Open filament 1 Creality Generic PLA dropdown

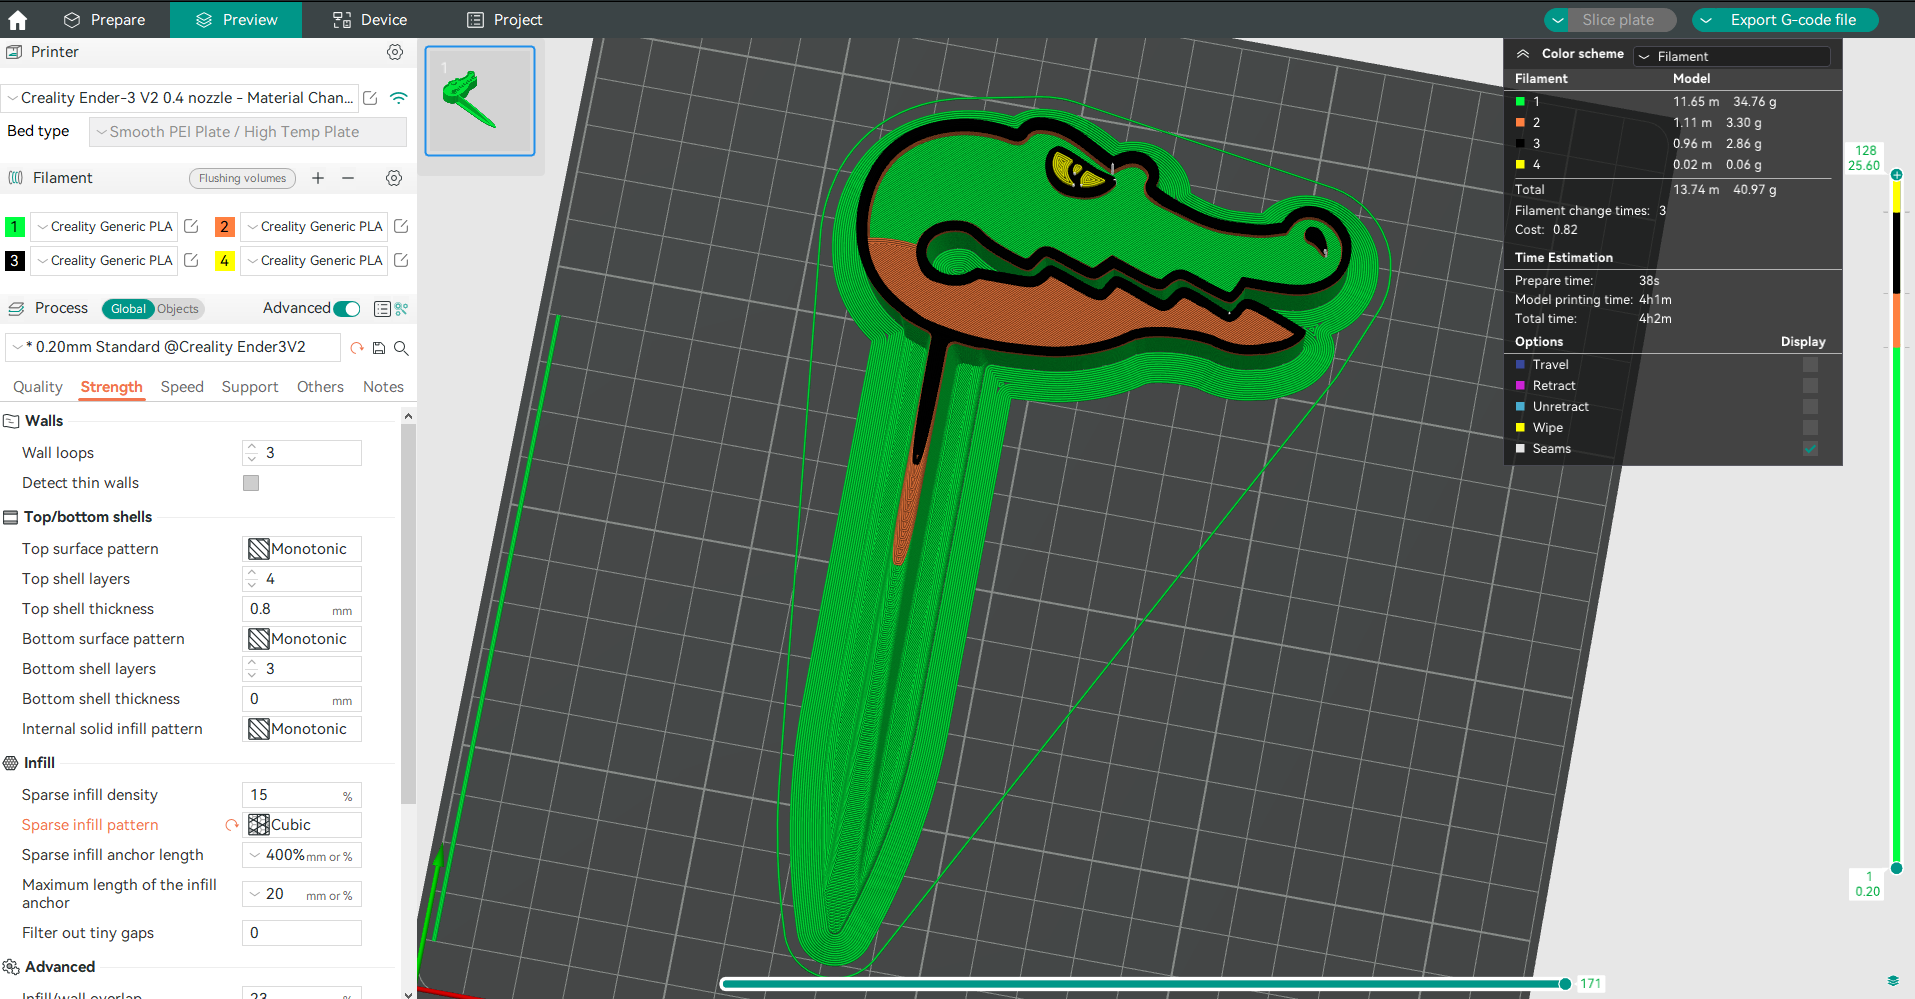pyautogui.click(x=104, y=226)
